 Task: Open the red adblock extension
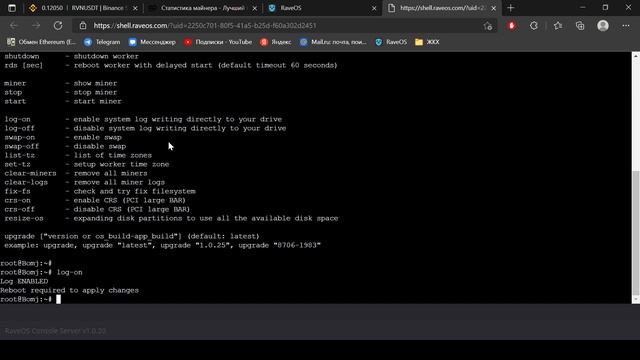pyautogui.click(x=512, y=26)
